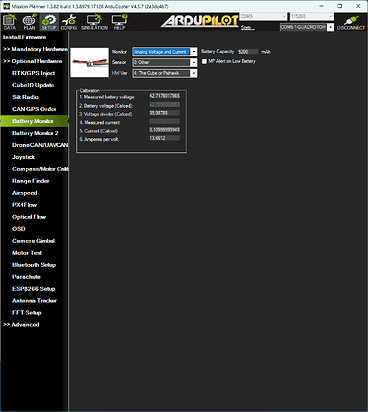This screenshot has height=412, width=368.
Task: Expand the Monitor dropdown arrow
Action: click(x=194, y=52)
